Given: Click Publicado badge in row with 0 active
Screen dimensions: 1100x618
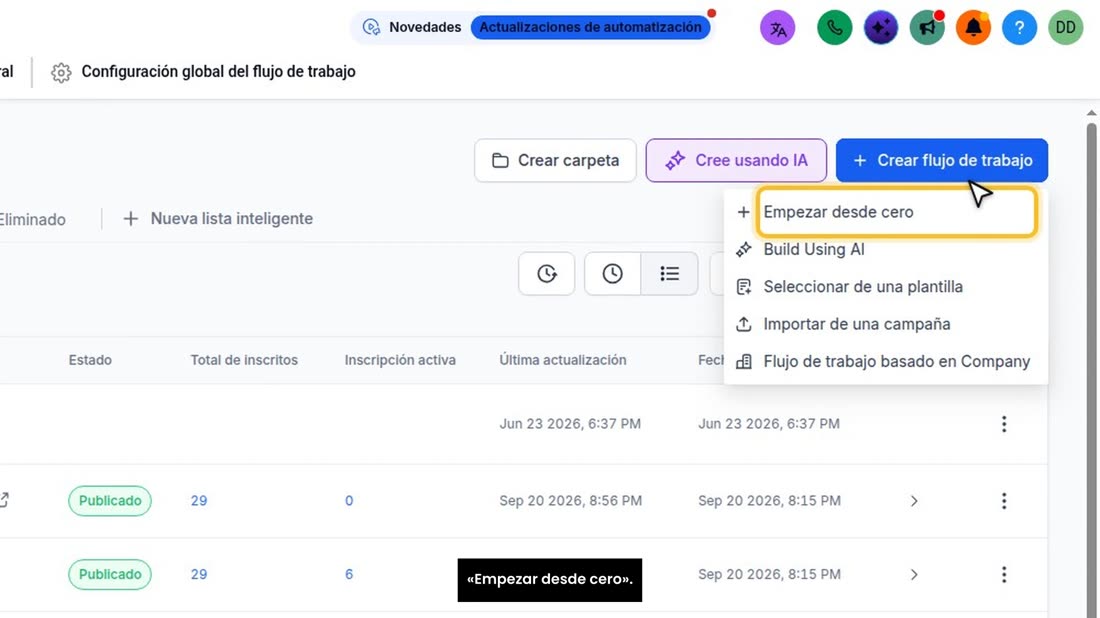Looking at the screenshot, I should click(x=110, y=501).
